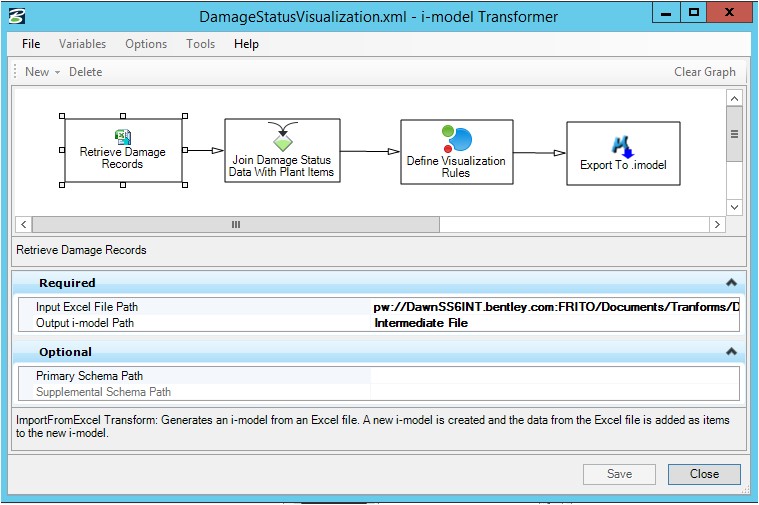Viewport: 759px width, 505px height.
Task: Click the Supplemental Schema Path value field
Action: pyautogui.click(x=555, y=392)
